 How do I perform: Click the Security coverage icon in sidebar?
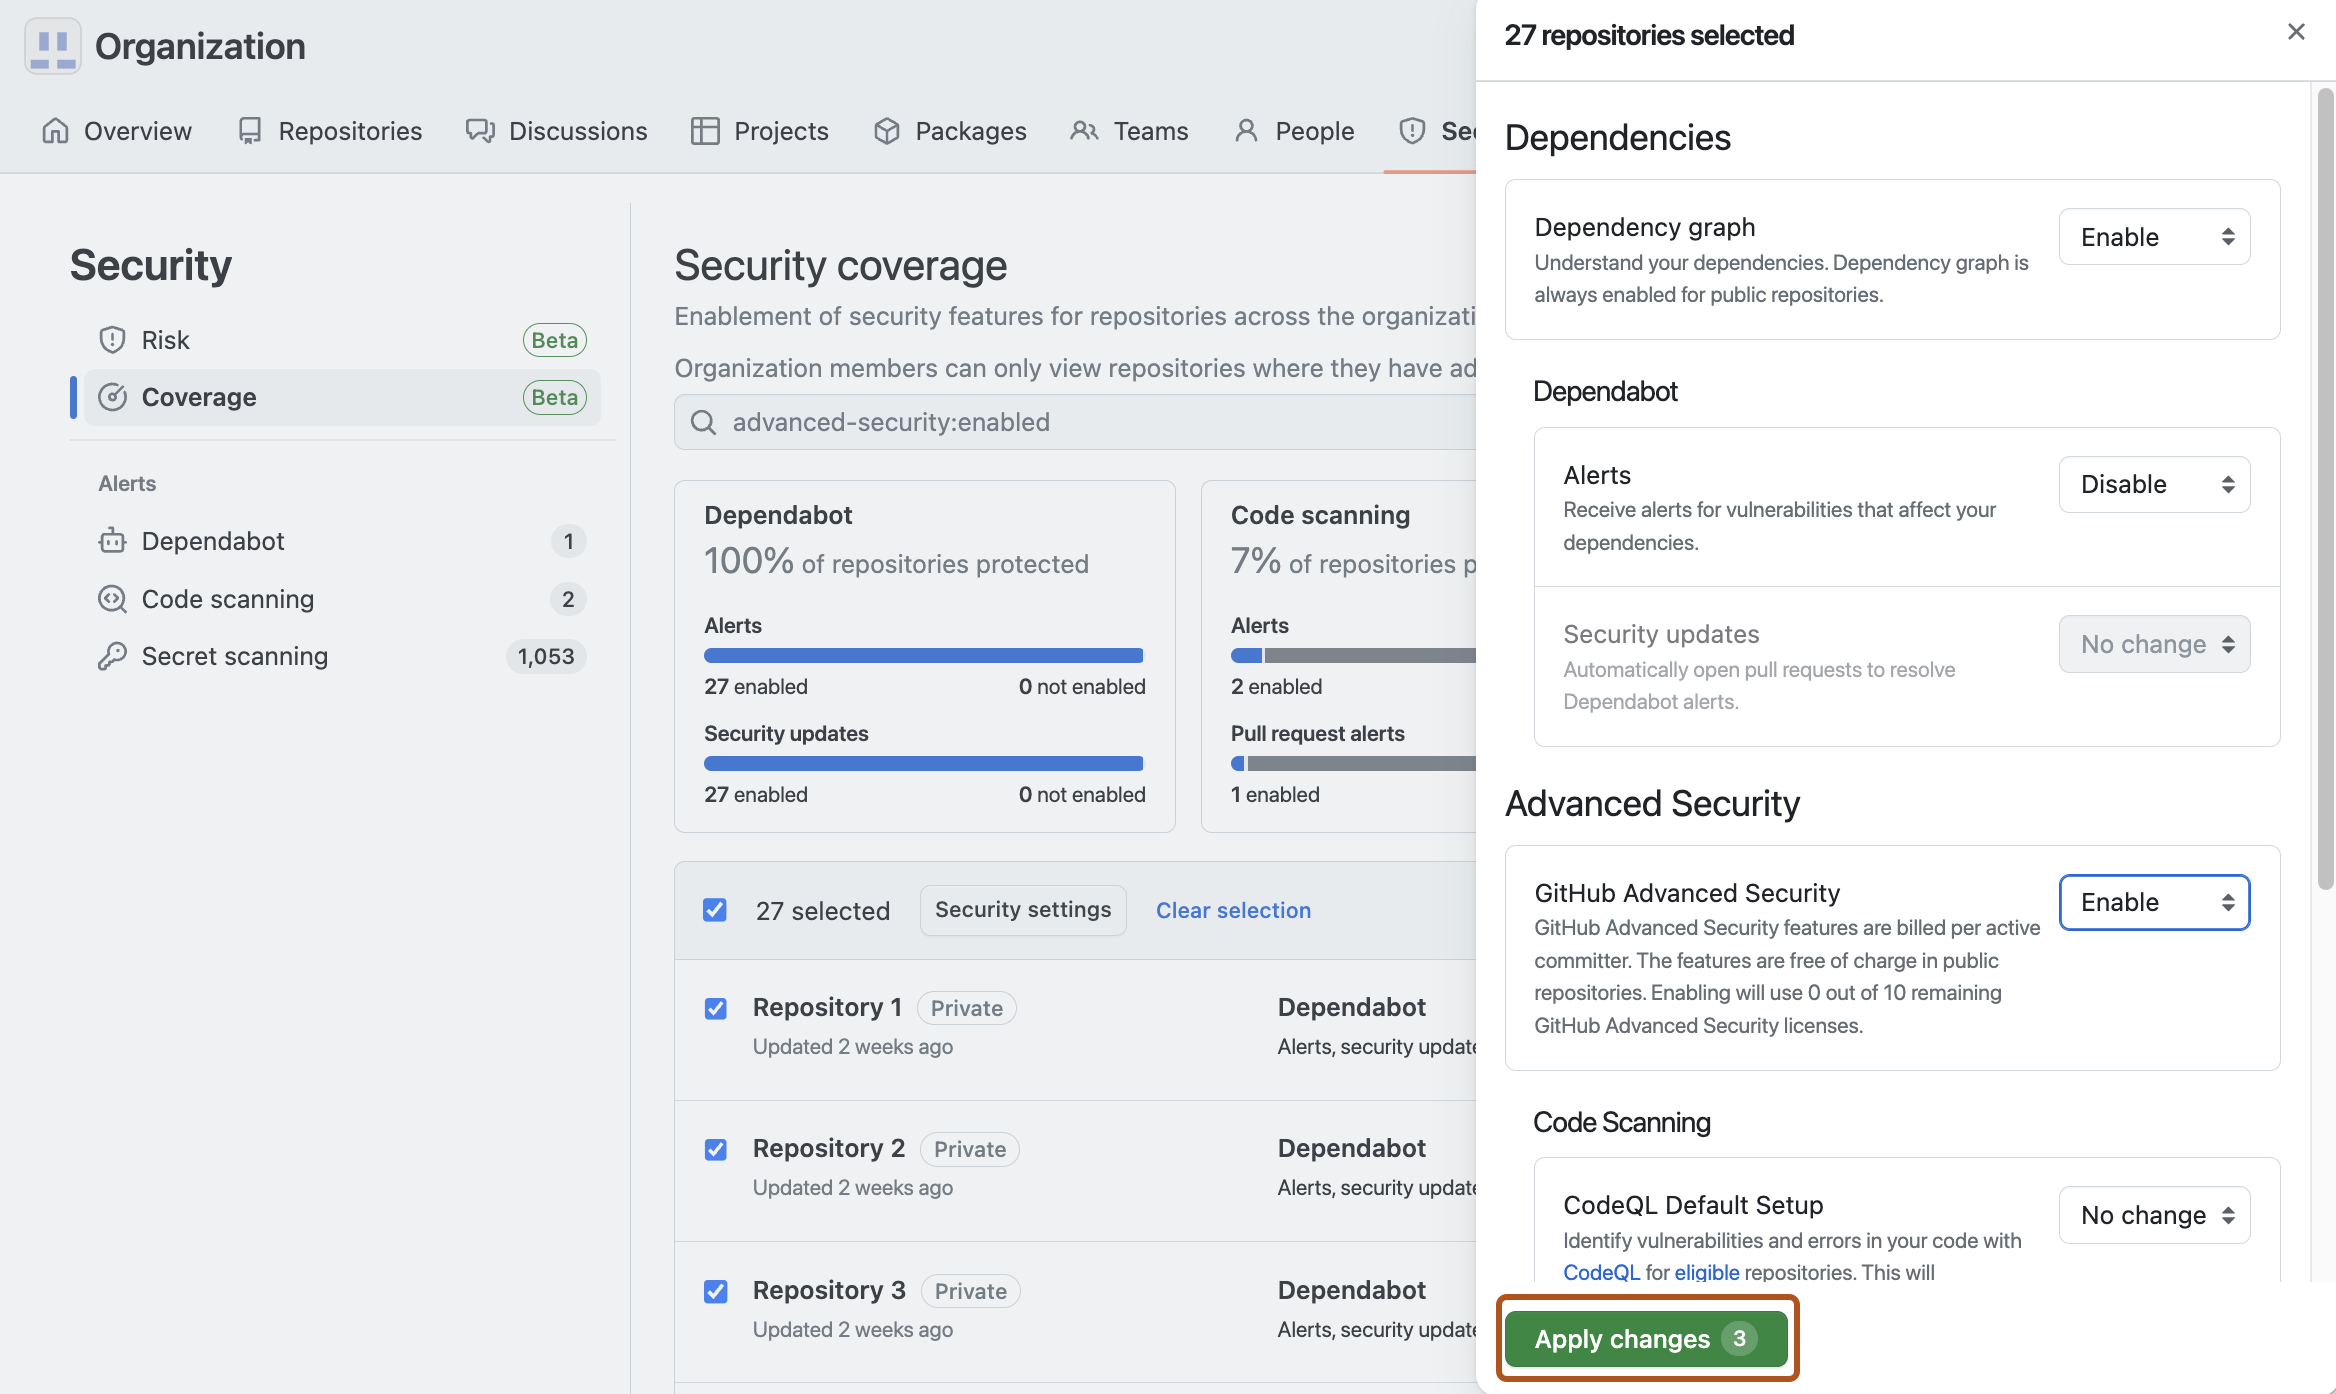111,397
